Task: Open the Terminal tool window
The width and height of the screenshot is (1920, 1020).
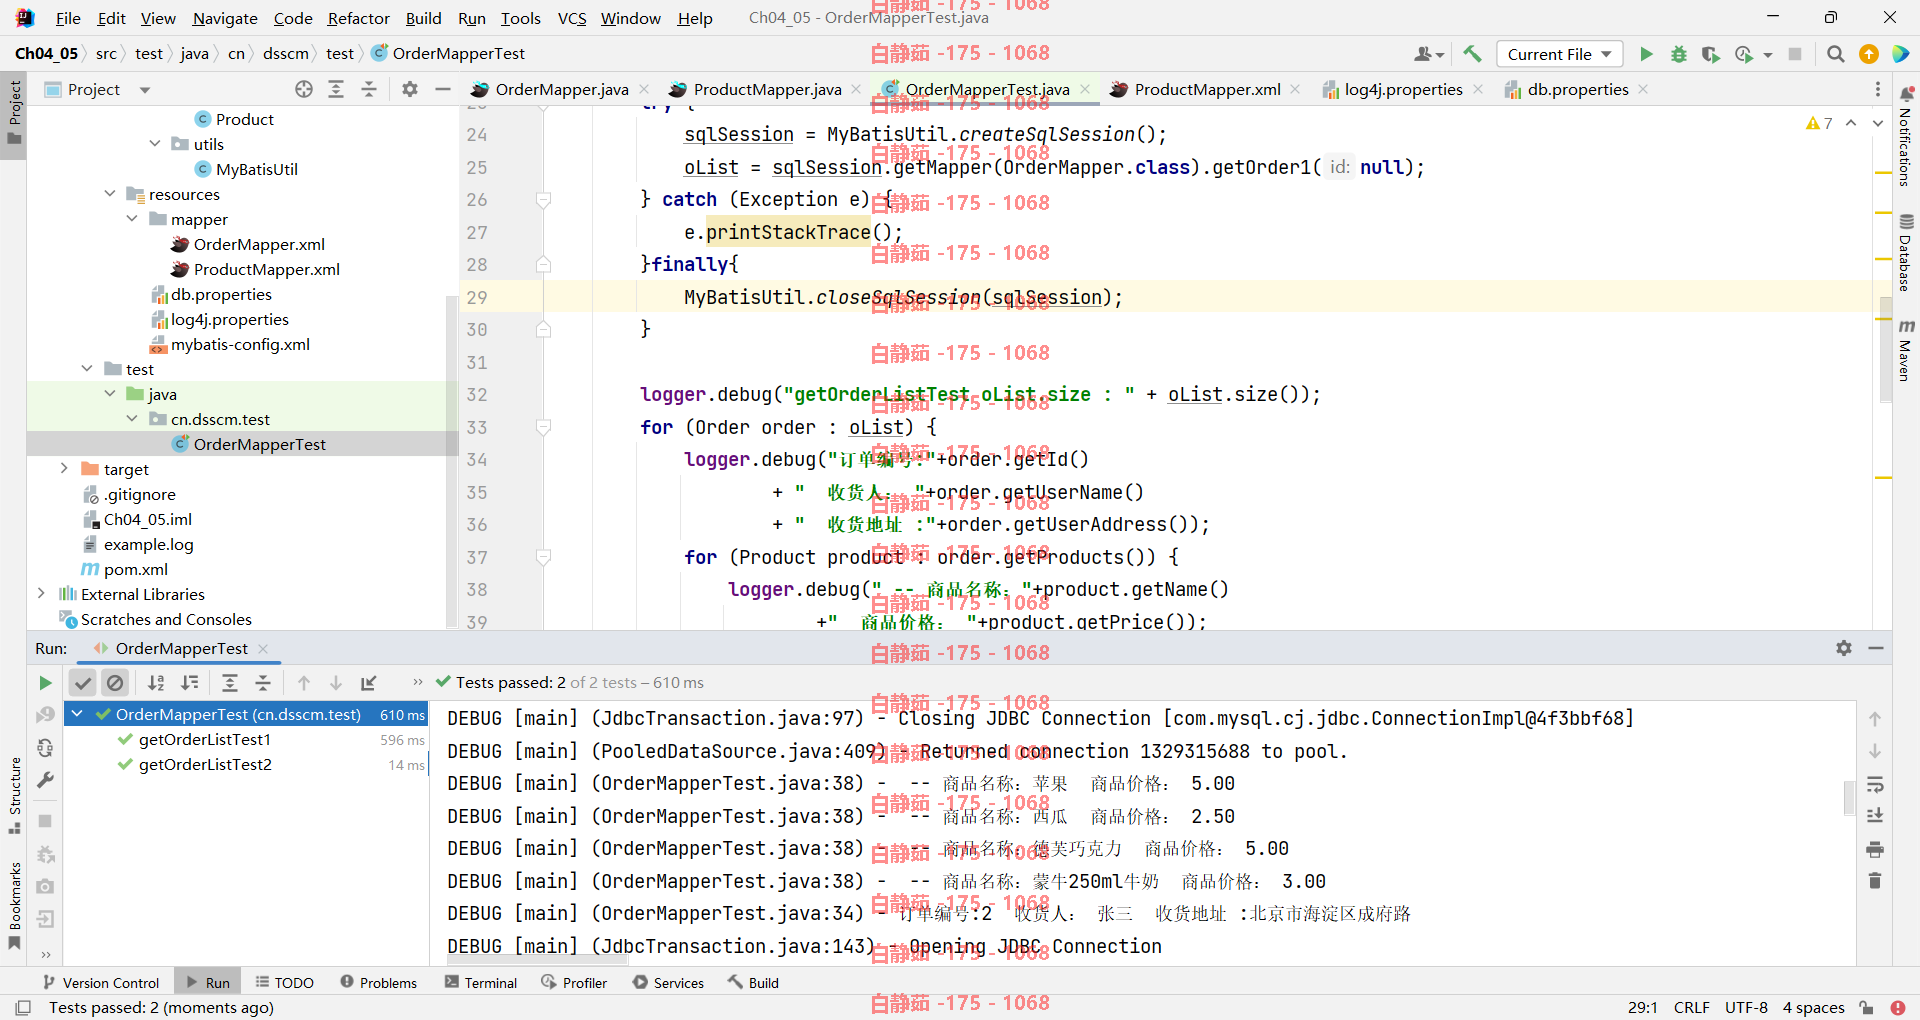Action: click(481, 983)
